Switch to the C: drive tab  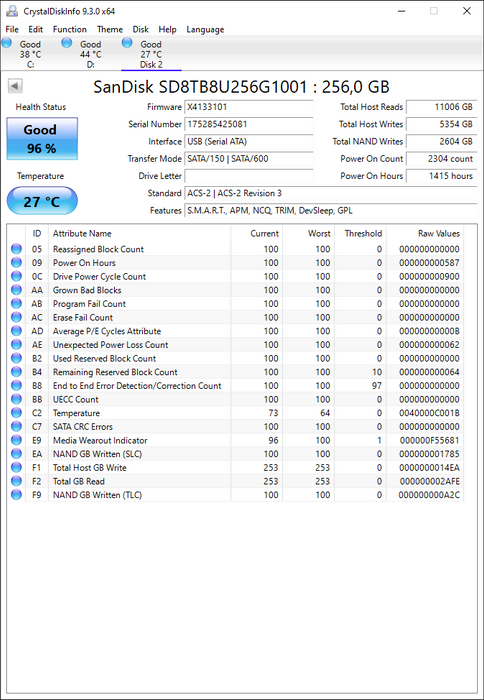[30, 54]
